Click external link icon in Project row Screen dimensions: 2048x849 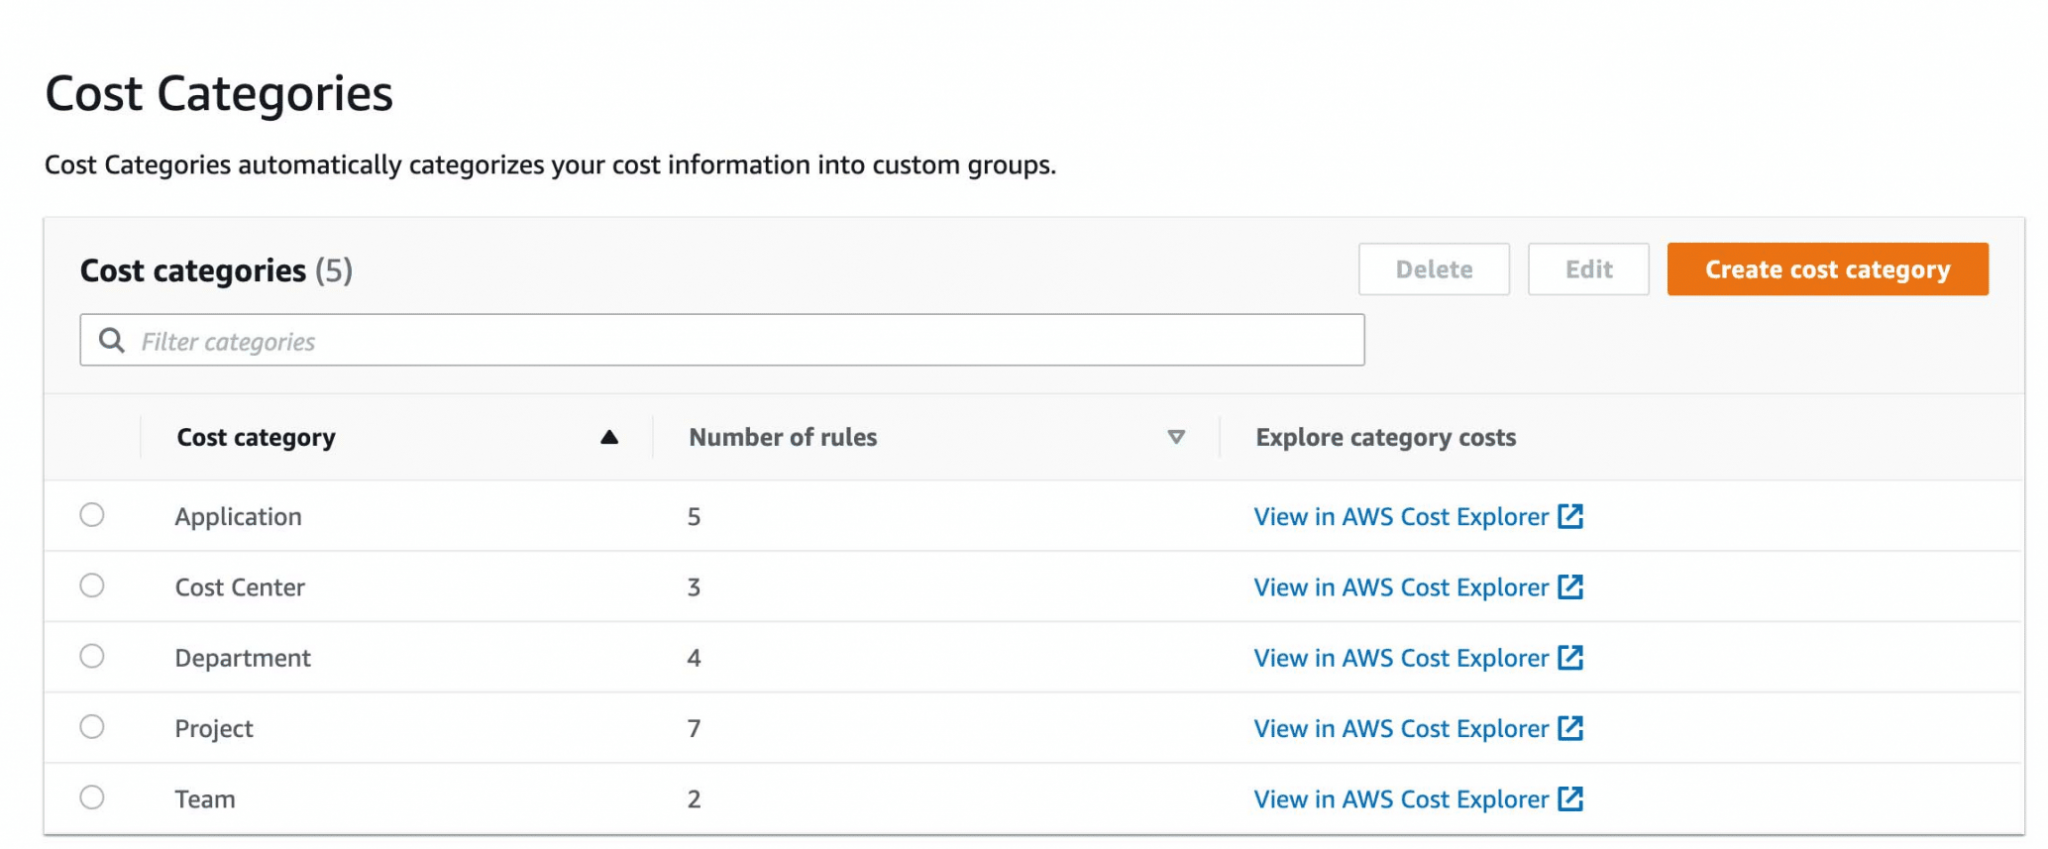coord(1571,728)
